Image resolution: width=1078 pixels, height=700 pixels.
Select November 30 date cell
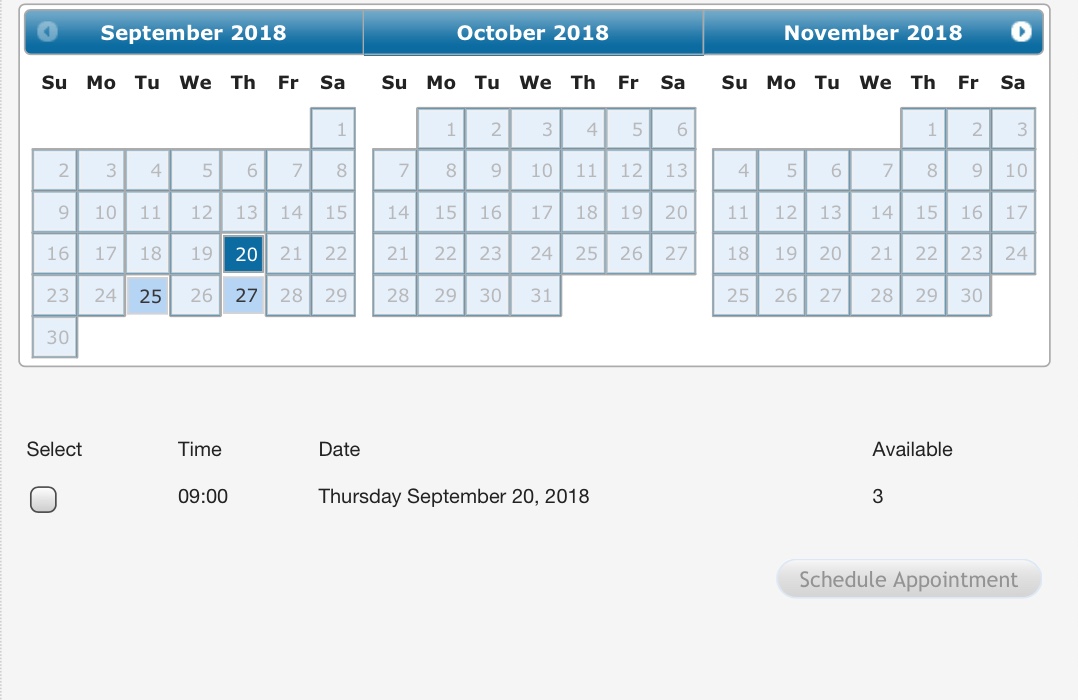point(968,296)
